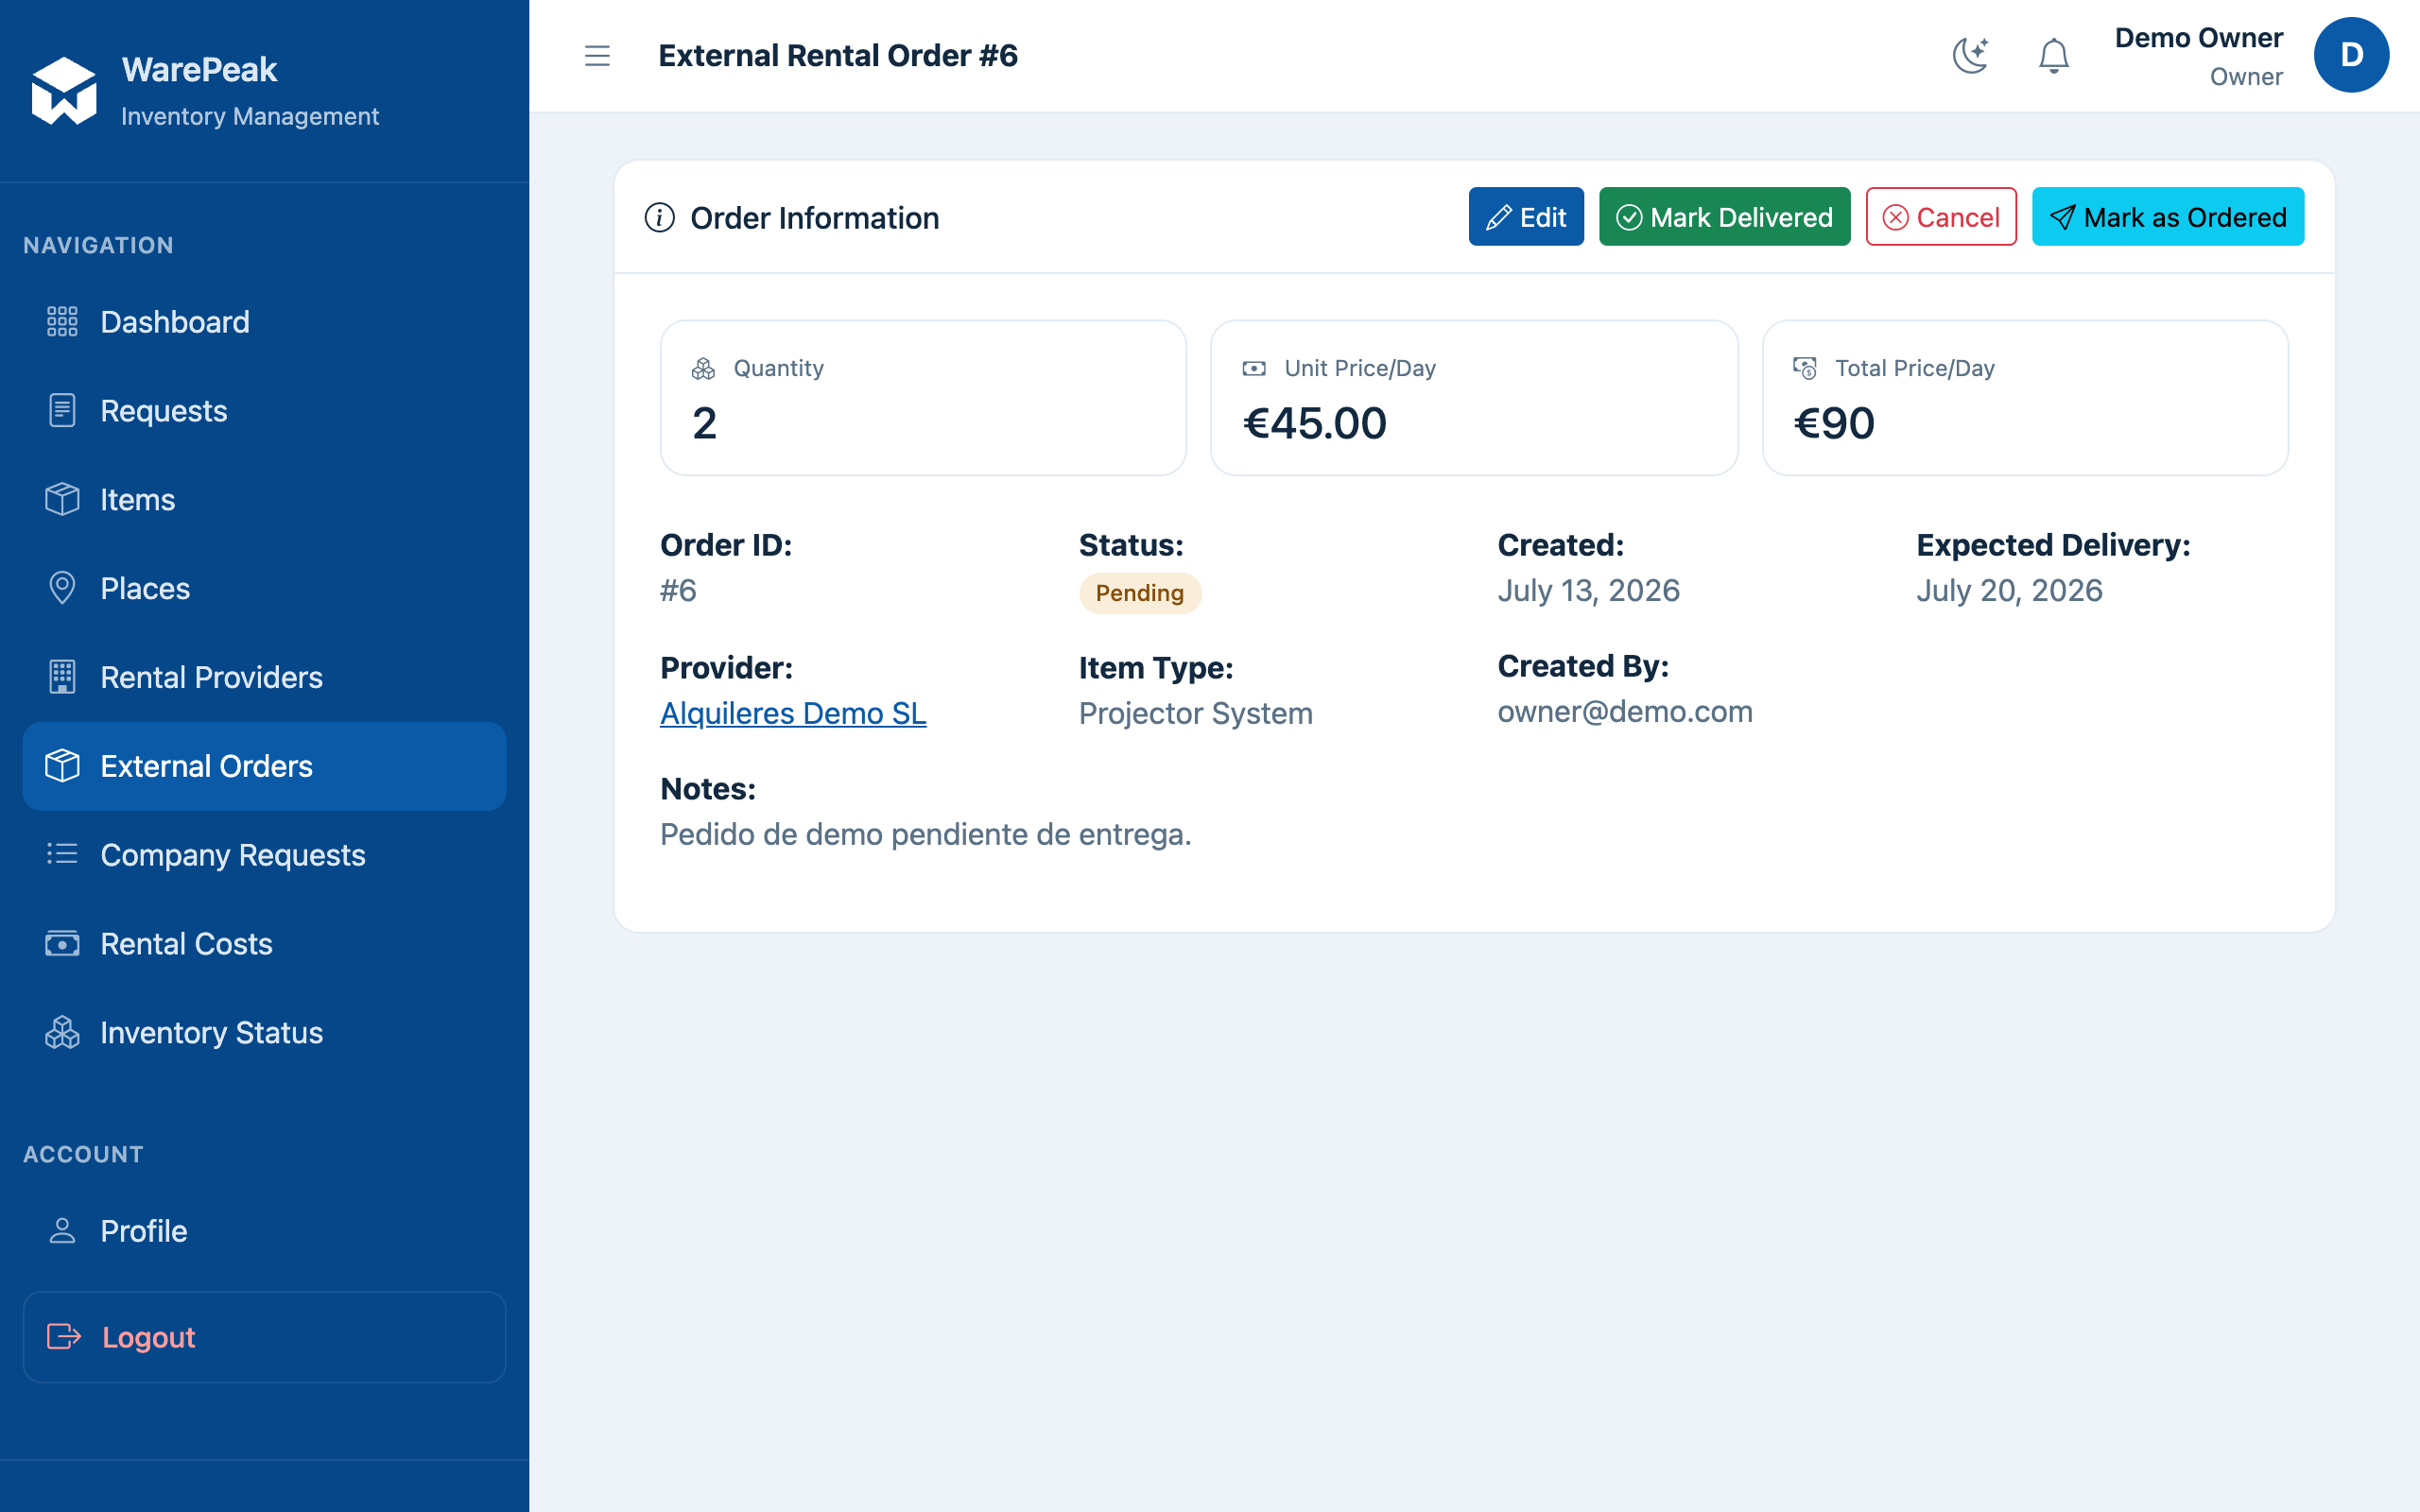The height and width of the screenshot is (1512, 2420).
Task: Click the Total Price/Day coin icon
Action: (x=1805, y=368)
